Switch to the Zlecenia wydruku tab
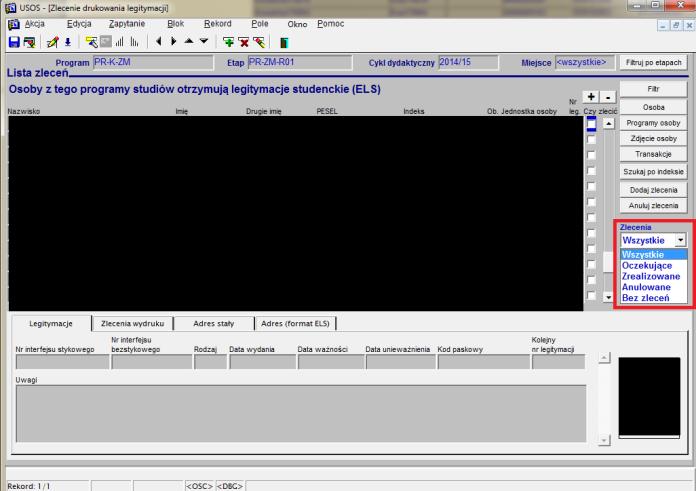 132,324
